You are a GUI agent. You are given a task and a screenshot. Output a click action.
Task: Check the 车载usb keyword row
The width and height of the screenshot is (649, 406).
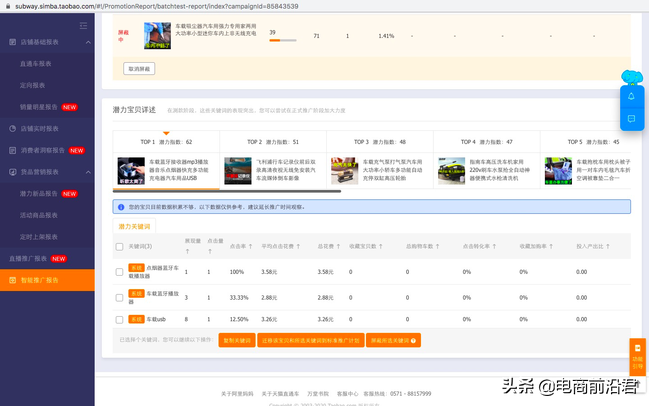point(119,320)
